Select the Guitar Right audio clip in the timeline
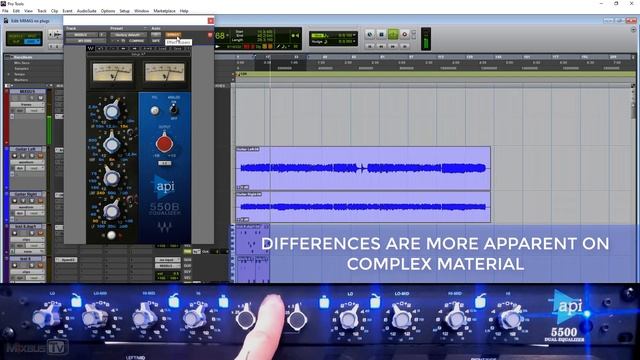 tap(363, 207)
